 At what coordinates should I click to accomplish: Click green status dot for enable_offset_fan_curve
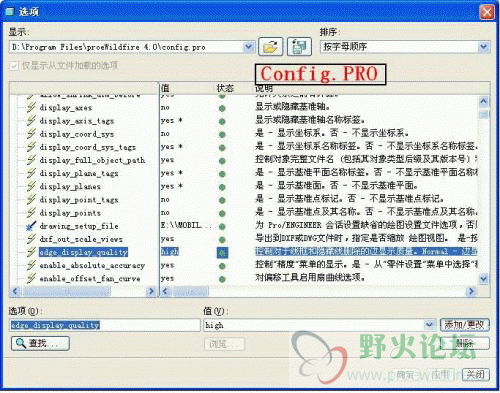point(222,279)
